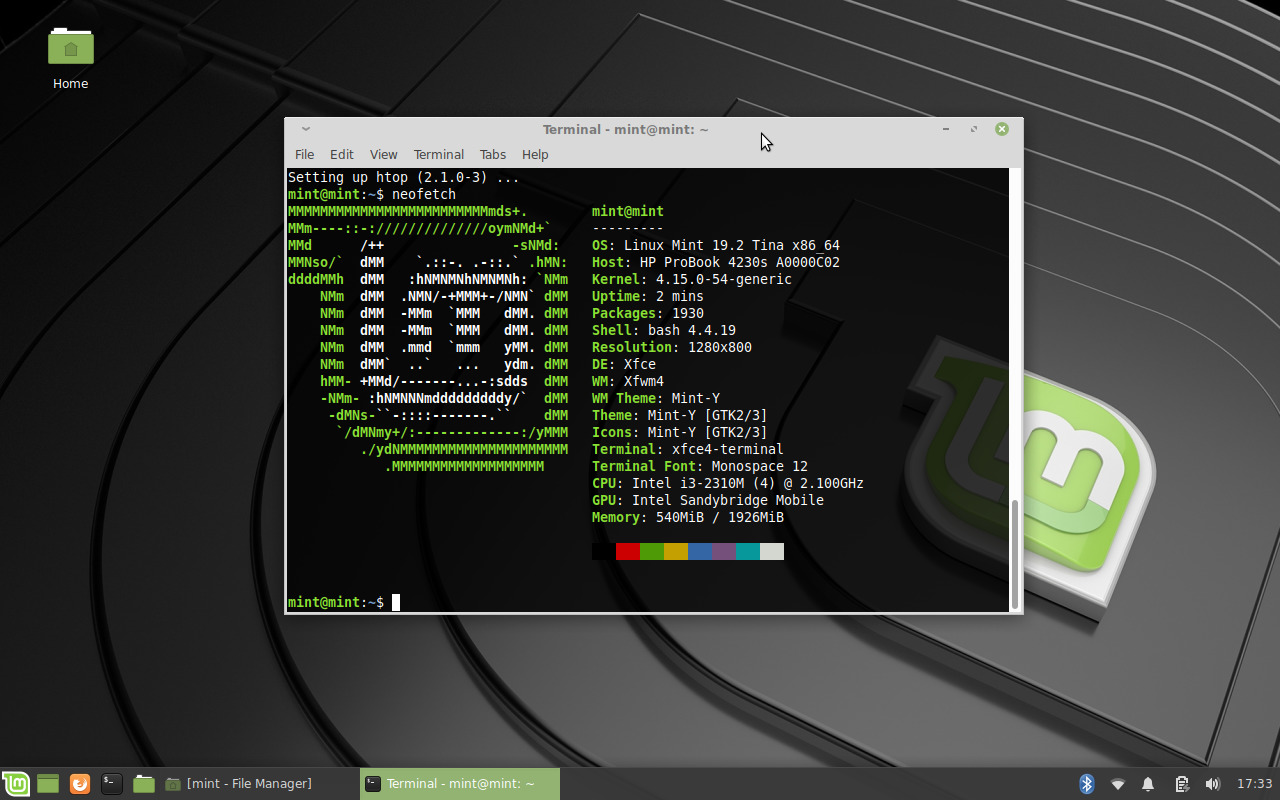Click the white color block in neofetch output
Viewport: 1280px width, 800px height.
[772, 551]
